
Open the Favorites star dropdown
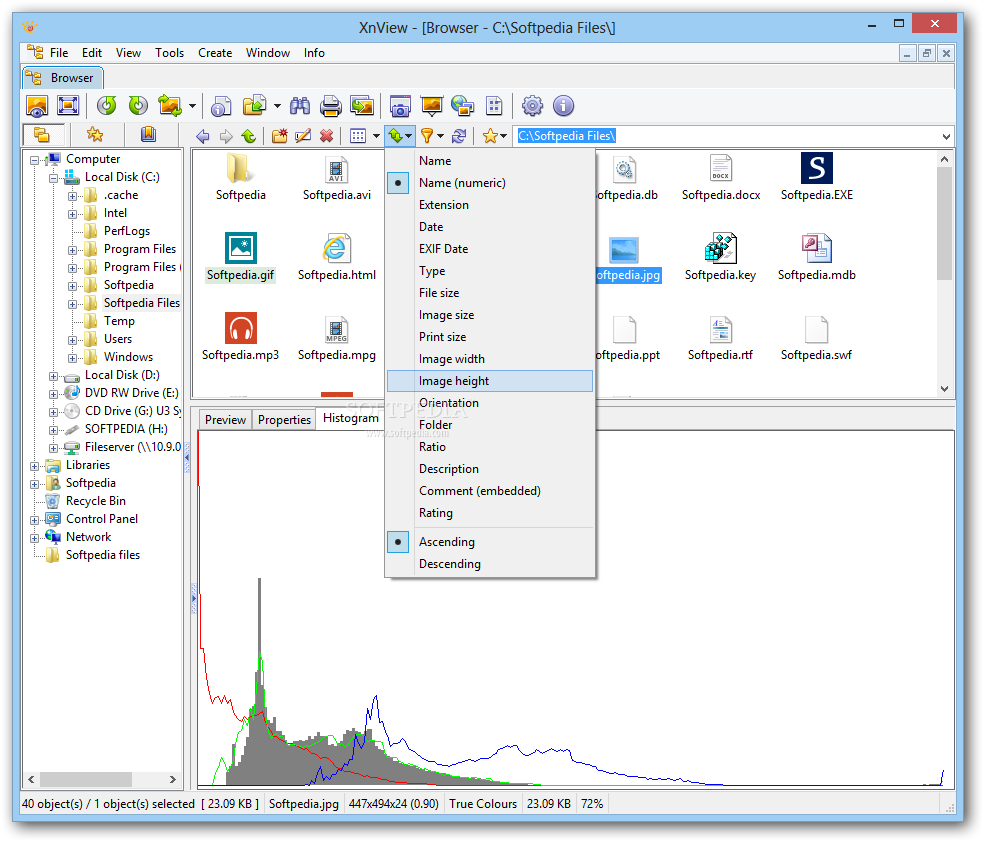[495, 136]
